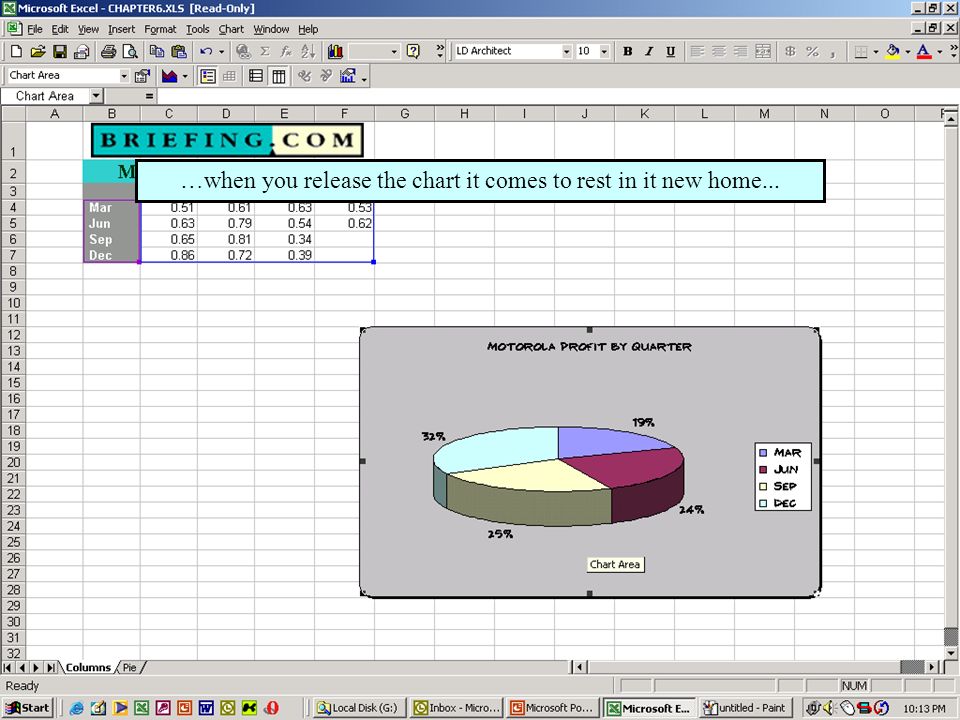The image size is (960, 720).
Task: Toggle the chart Data Table button
Action: 229,76
